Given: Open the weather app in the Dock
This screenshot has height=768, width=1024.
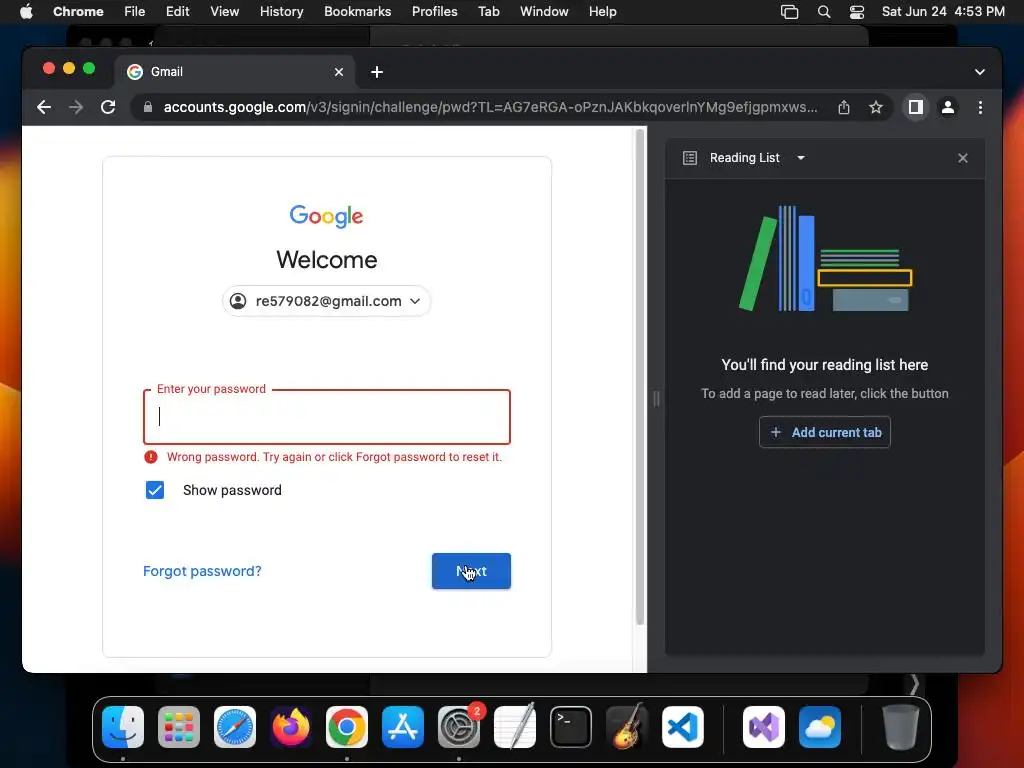Looking at the screenshot, I should point(820,727).
